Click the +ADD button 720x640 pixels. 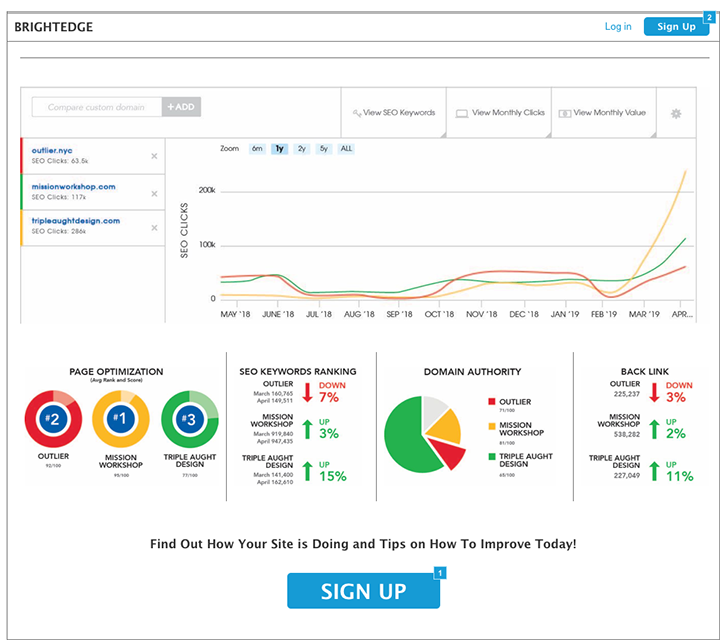(181, 107)
